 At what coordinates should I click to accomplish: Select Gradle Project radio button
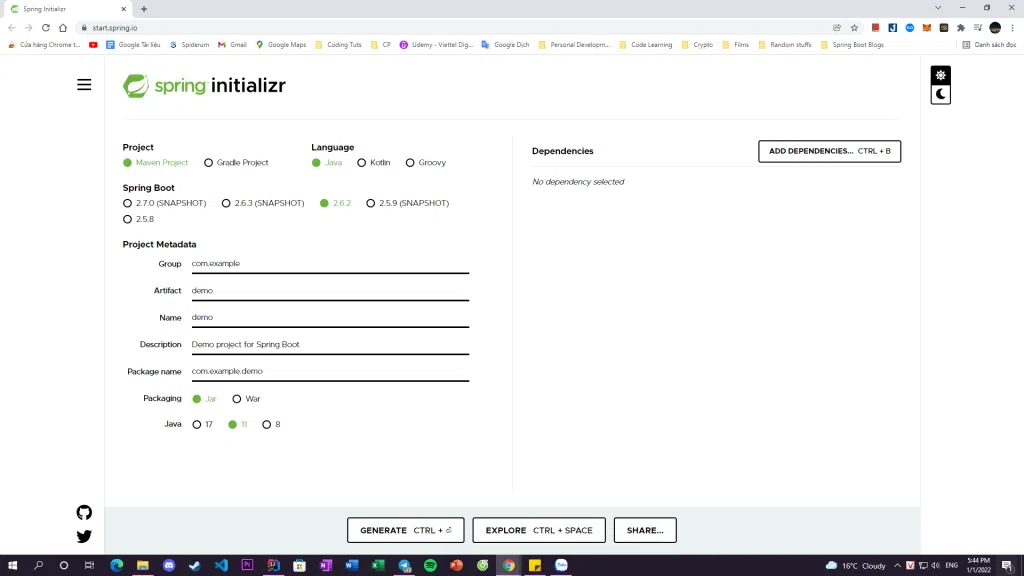click(x=236, y=163)
